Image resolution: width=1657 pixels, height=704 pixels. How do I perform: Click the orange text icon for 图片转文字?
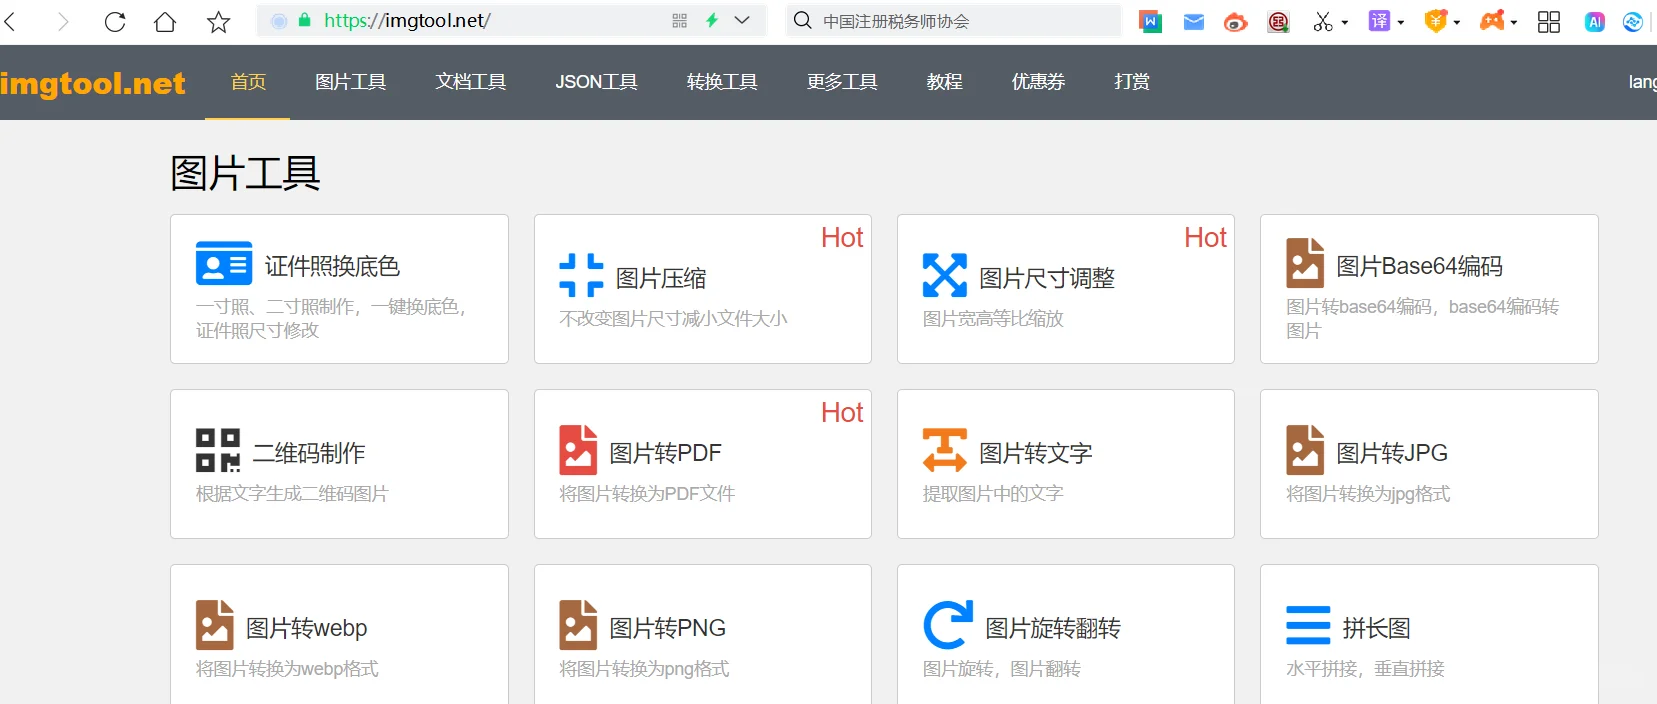[944, 450]
